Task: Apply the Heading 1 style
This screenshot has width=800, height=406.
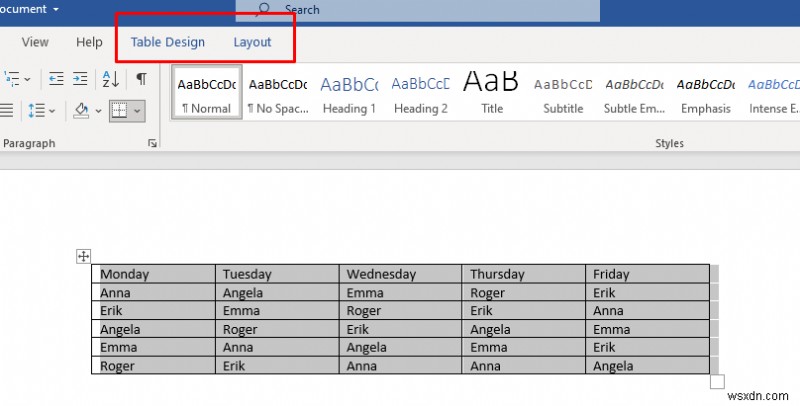Action: (349, 93)
